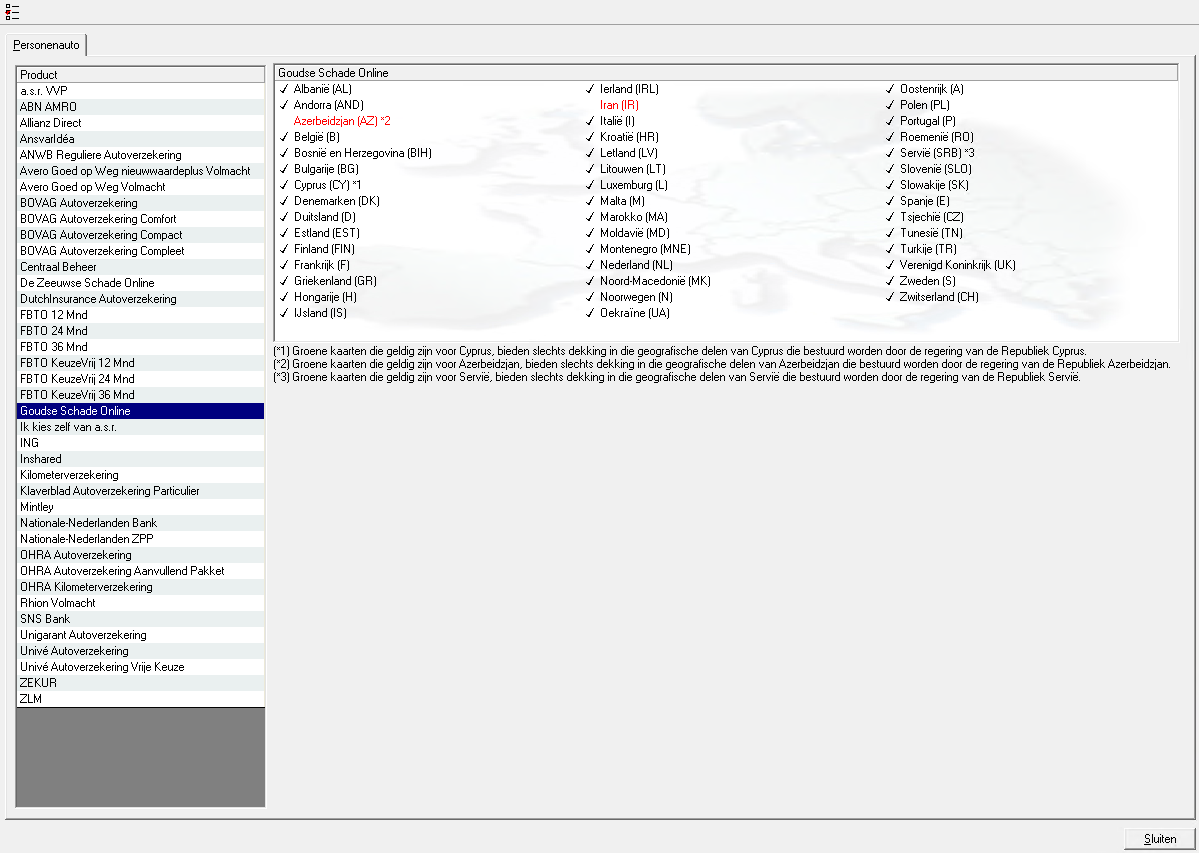
Task: Select FBTO 24 Mnd product
Action: 140,331
